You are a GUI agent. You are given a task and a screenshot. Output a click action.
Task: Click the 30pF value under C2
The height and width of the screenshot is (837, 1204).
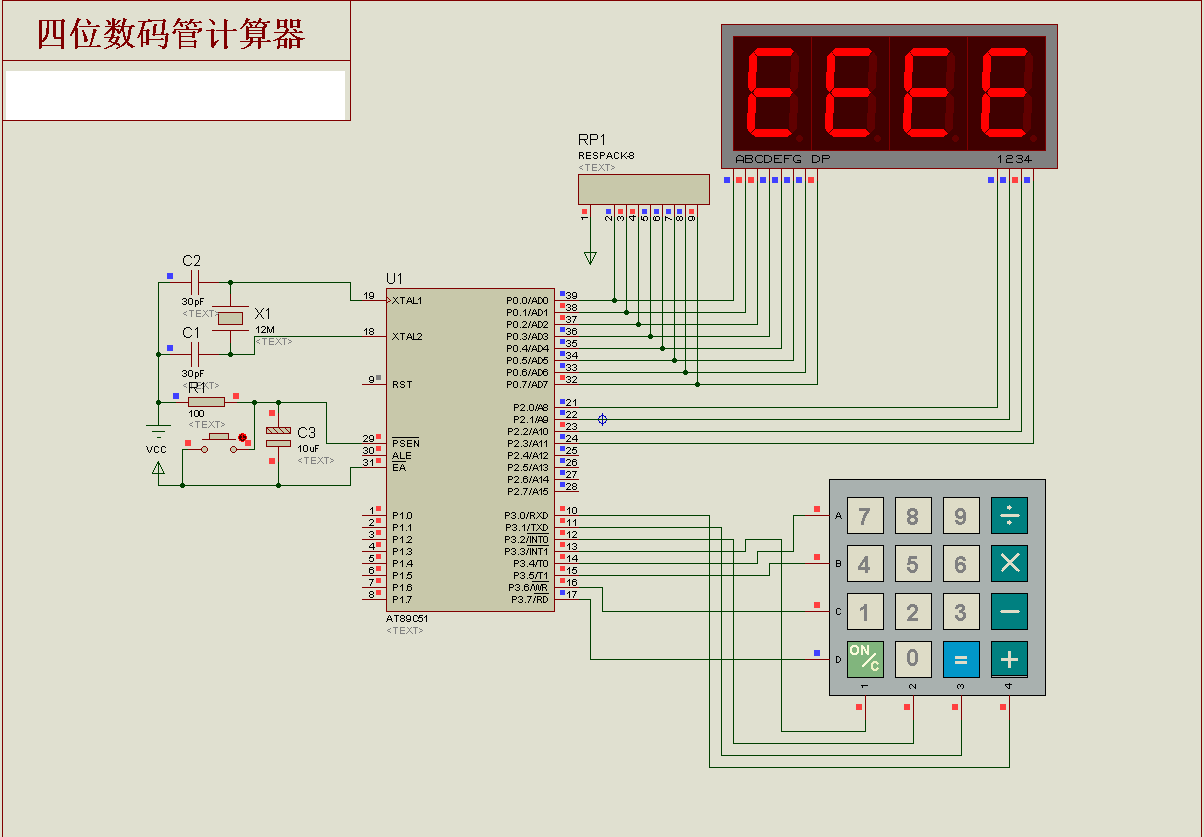point(193,301)
